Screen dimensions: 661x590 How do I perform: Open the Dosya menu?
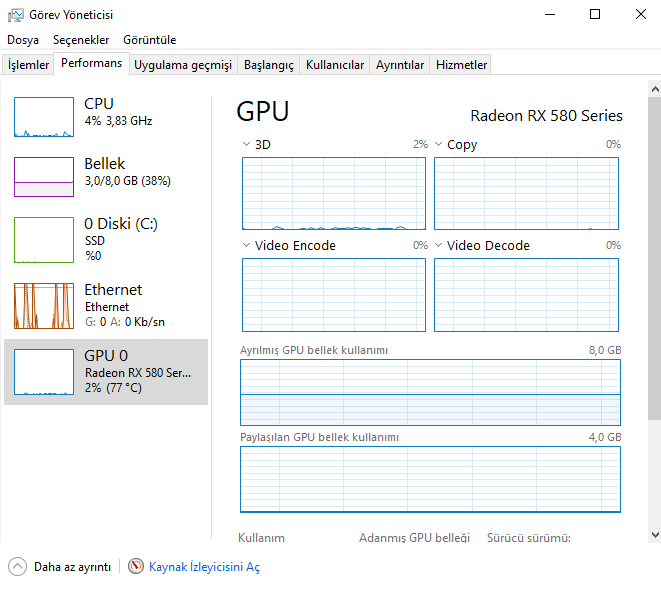(x=23, y=40)
